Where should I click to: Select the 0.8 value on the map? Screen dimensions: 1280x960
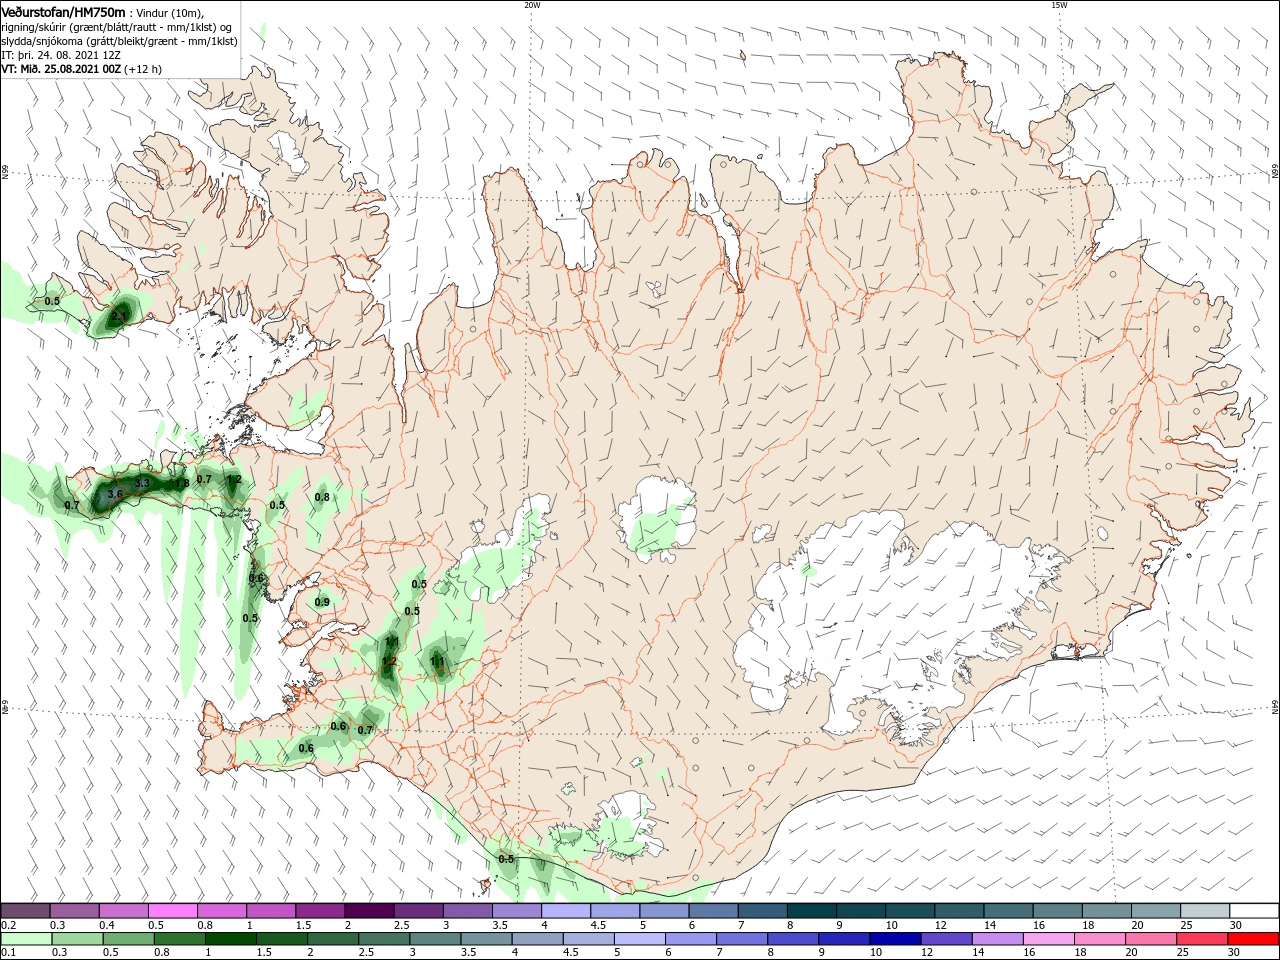(322, 497)
